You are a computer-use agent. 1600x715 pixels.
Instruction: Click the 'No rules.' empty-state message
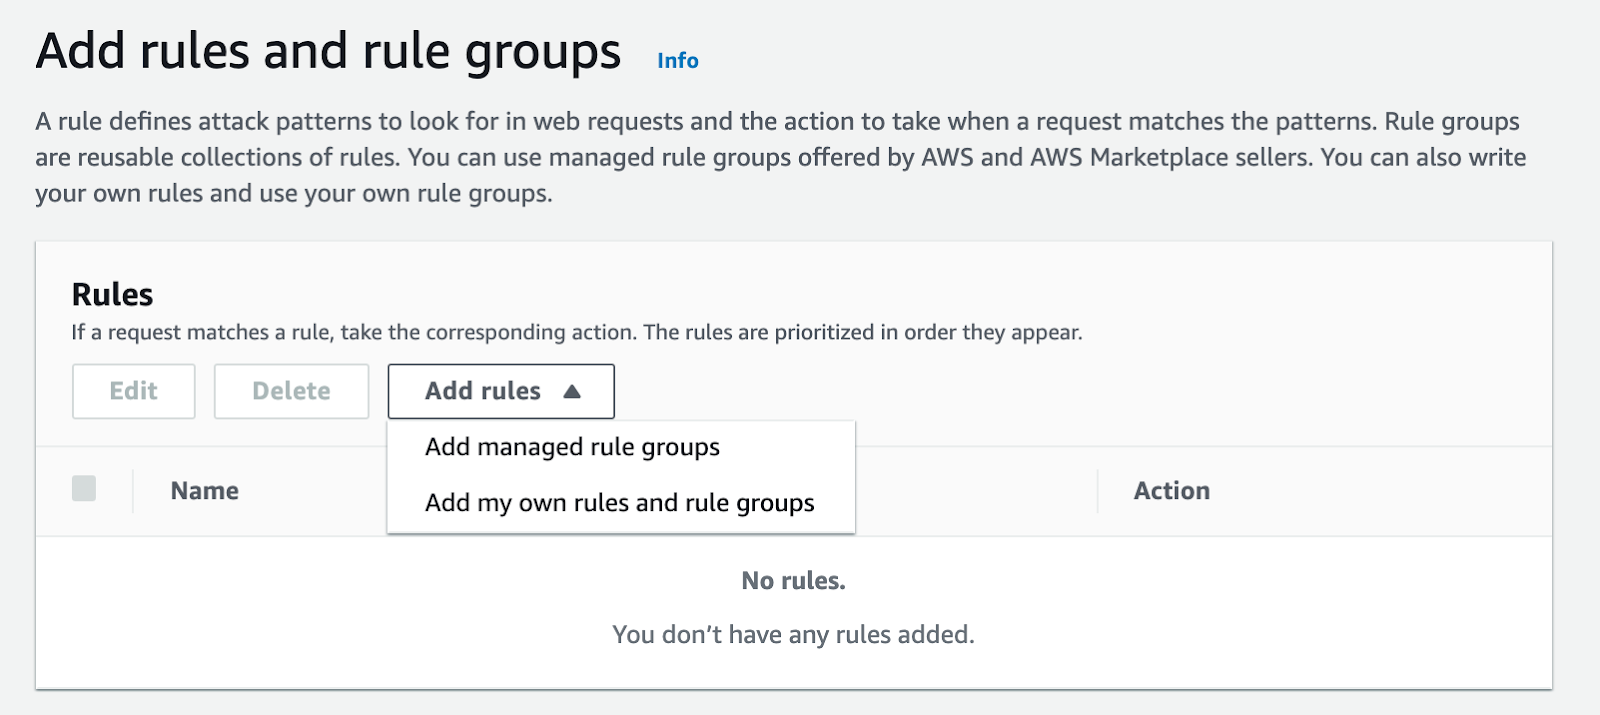tap(793, 581)
